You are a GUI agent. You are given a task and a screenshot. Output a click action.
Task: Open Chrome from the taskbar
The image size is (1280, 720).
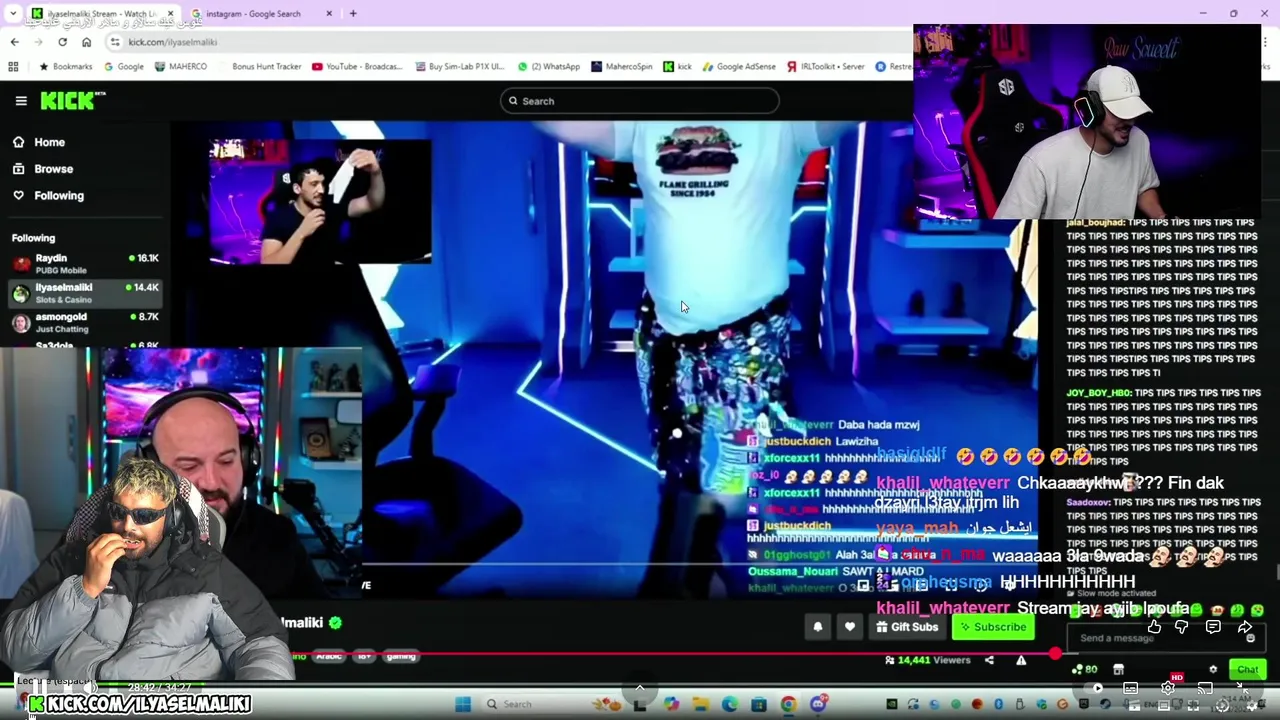coord(788,704)
